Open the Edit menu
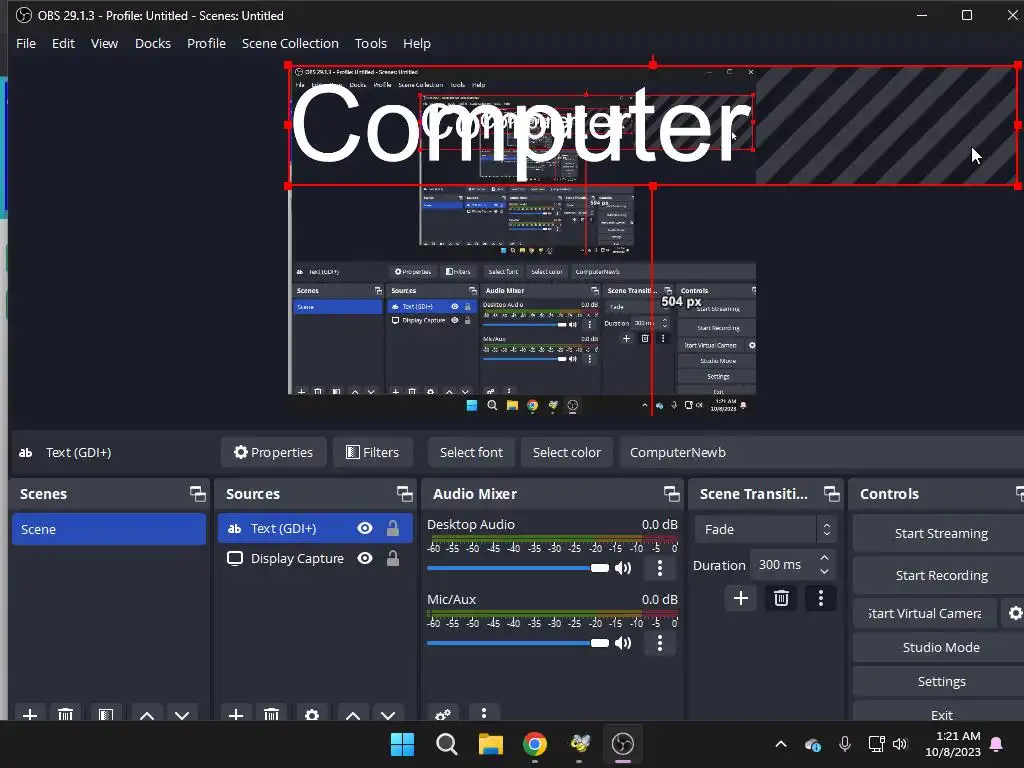 pyautogui.click(x=63, y=43)
